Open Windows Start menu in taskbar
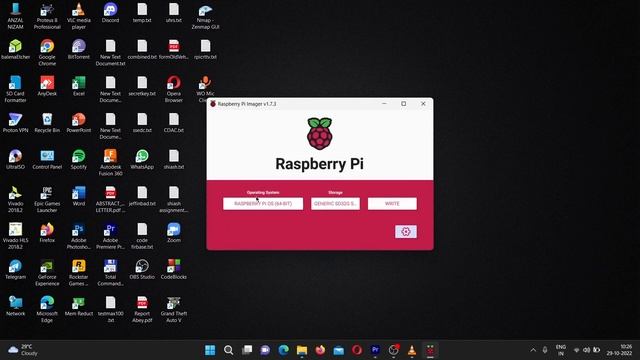Image resolution: width=640 pixels, height=360 pixels. point(210,350)
